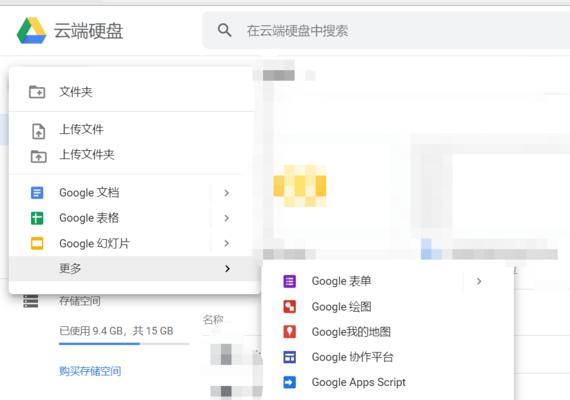Click the search magnifier icon
The image size is (570, 400).
tap(224, 30)
